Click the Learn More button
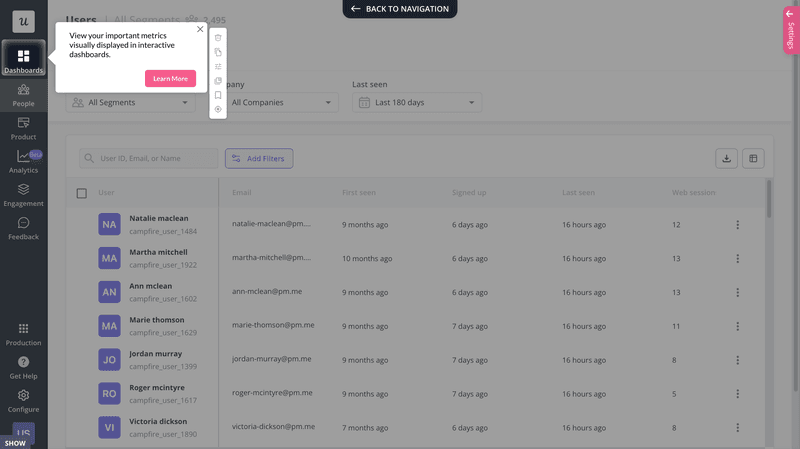 170,78
